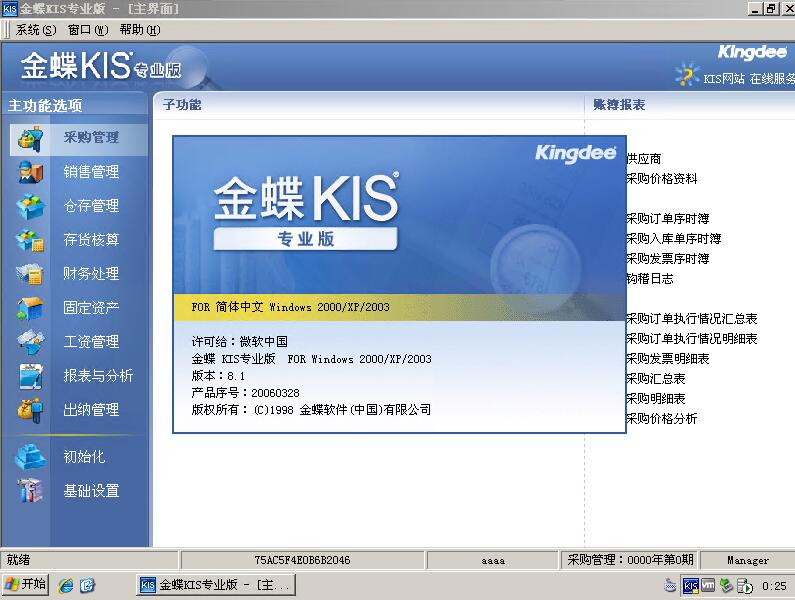Open 采购发票序时簿 report
This screenshot has width=795, height=600.
coord(668,259)
